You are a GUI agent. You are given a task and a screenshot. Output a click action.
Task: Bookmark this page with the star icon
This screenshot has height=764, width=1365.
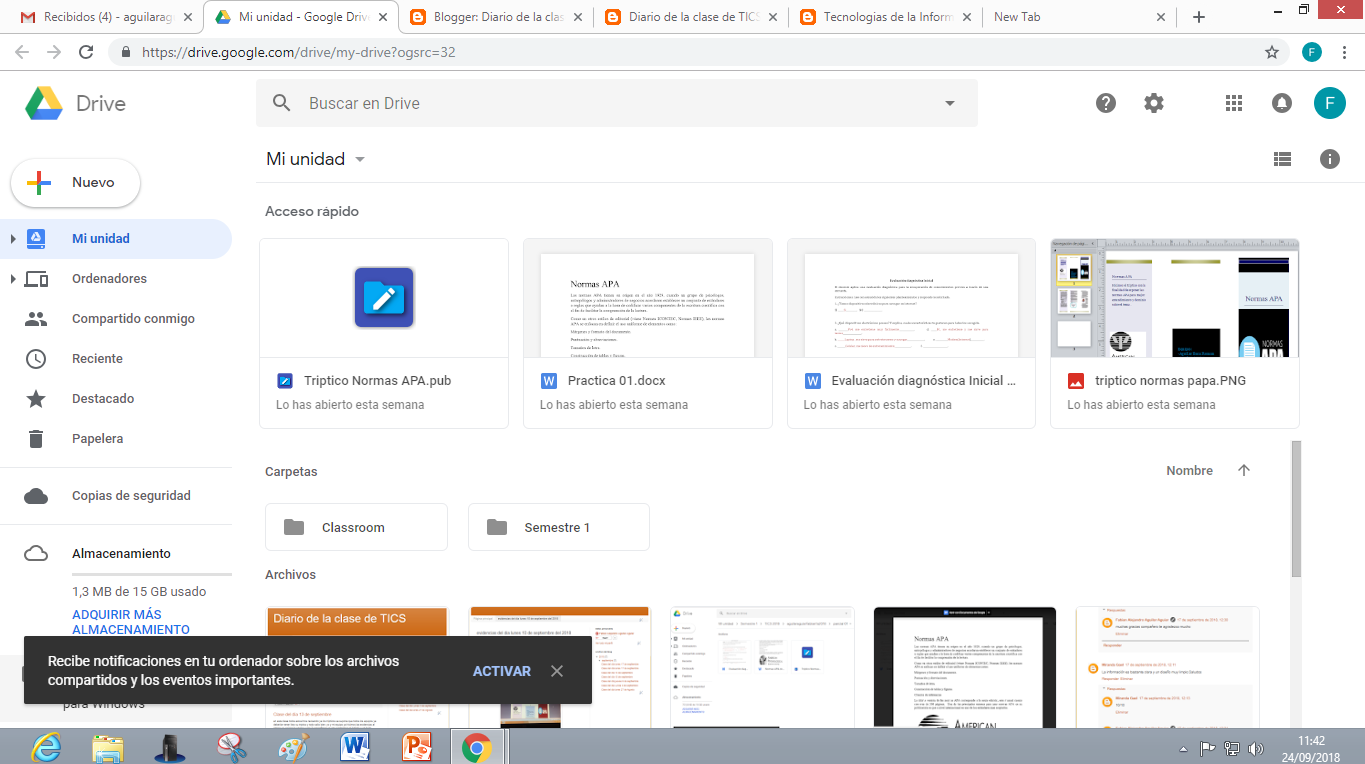(x=1272, y=52)
